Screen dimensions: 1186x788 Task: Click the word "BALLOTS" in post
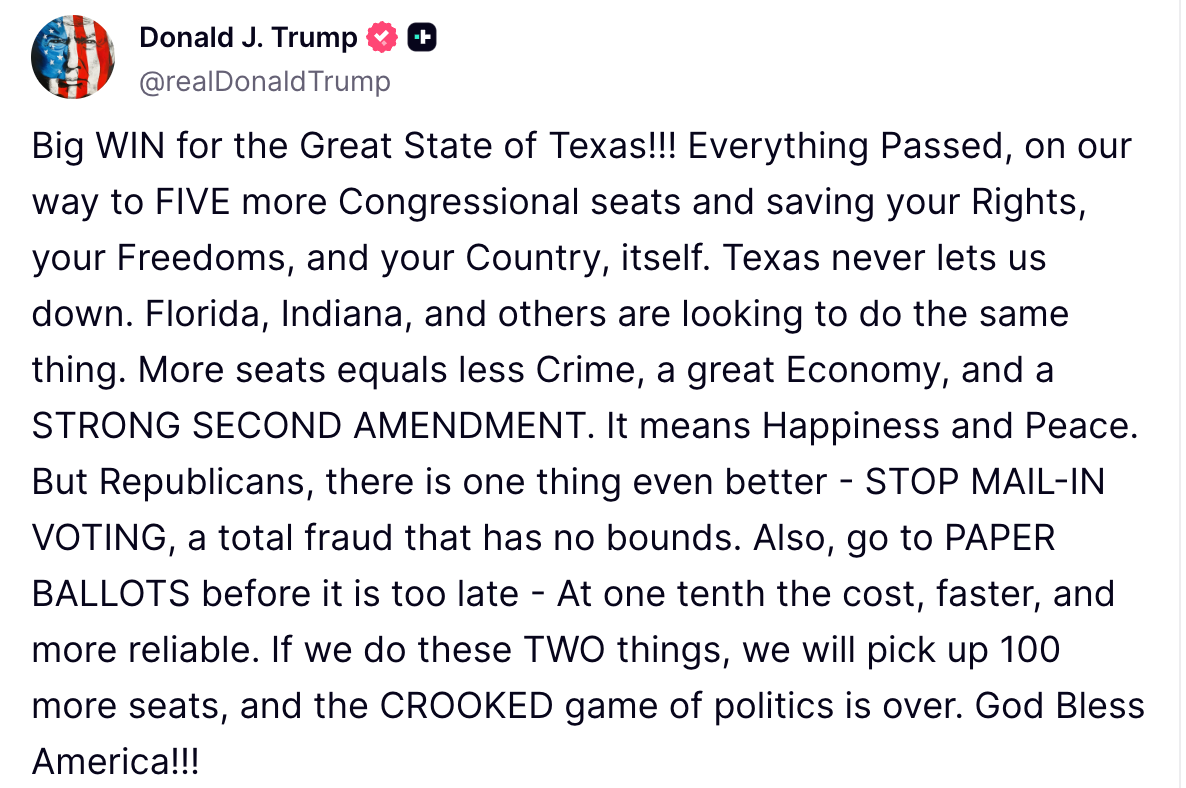pos(111,594)
